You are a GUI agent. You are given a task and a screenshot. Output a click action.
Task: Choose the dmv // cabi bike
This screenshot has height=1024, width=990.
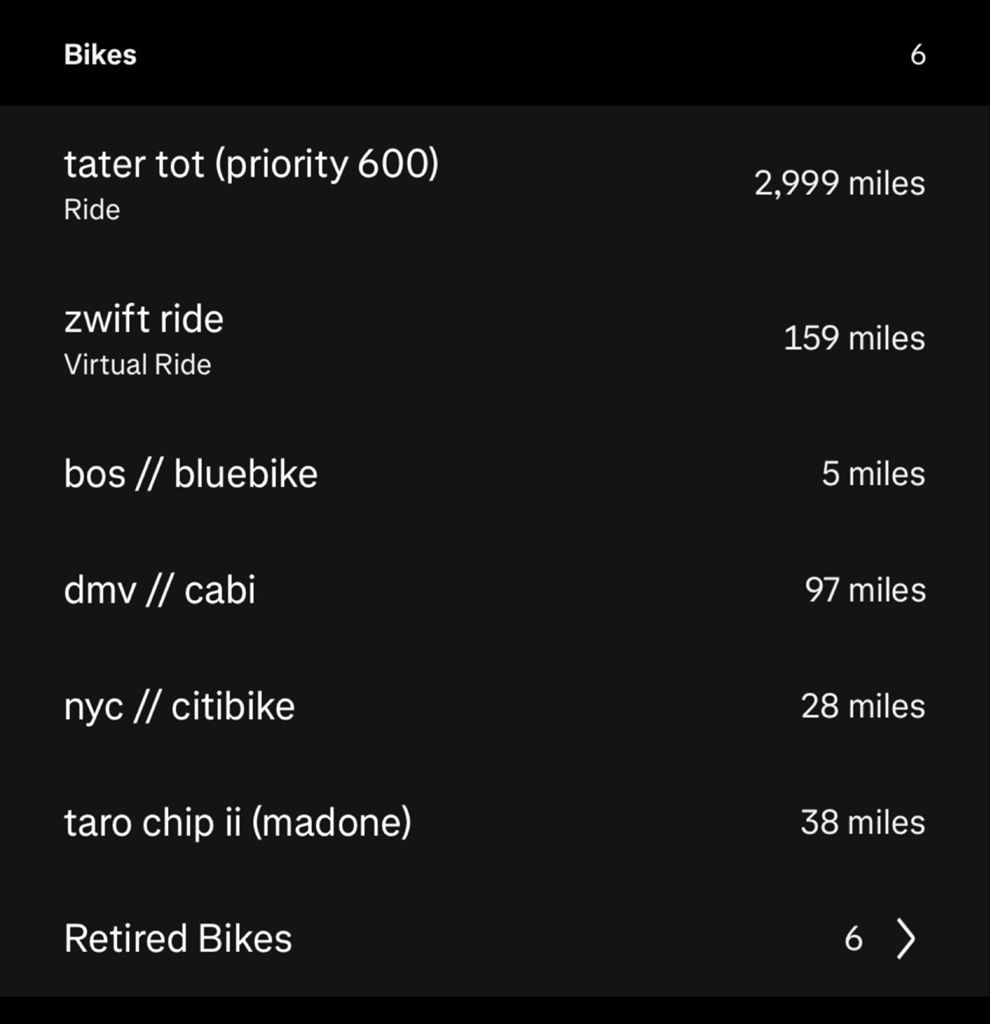pos(160,590)
